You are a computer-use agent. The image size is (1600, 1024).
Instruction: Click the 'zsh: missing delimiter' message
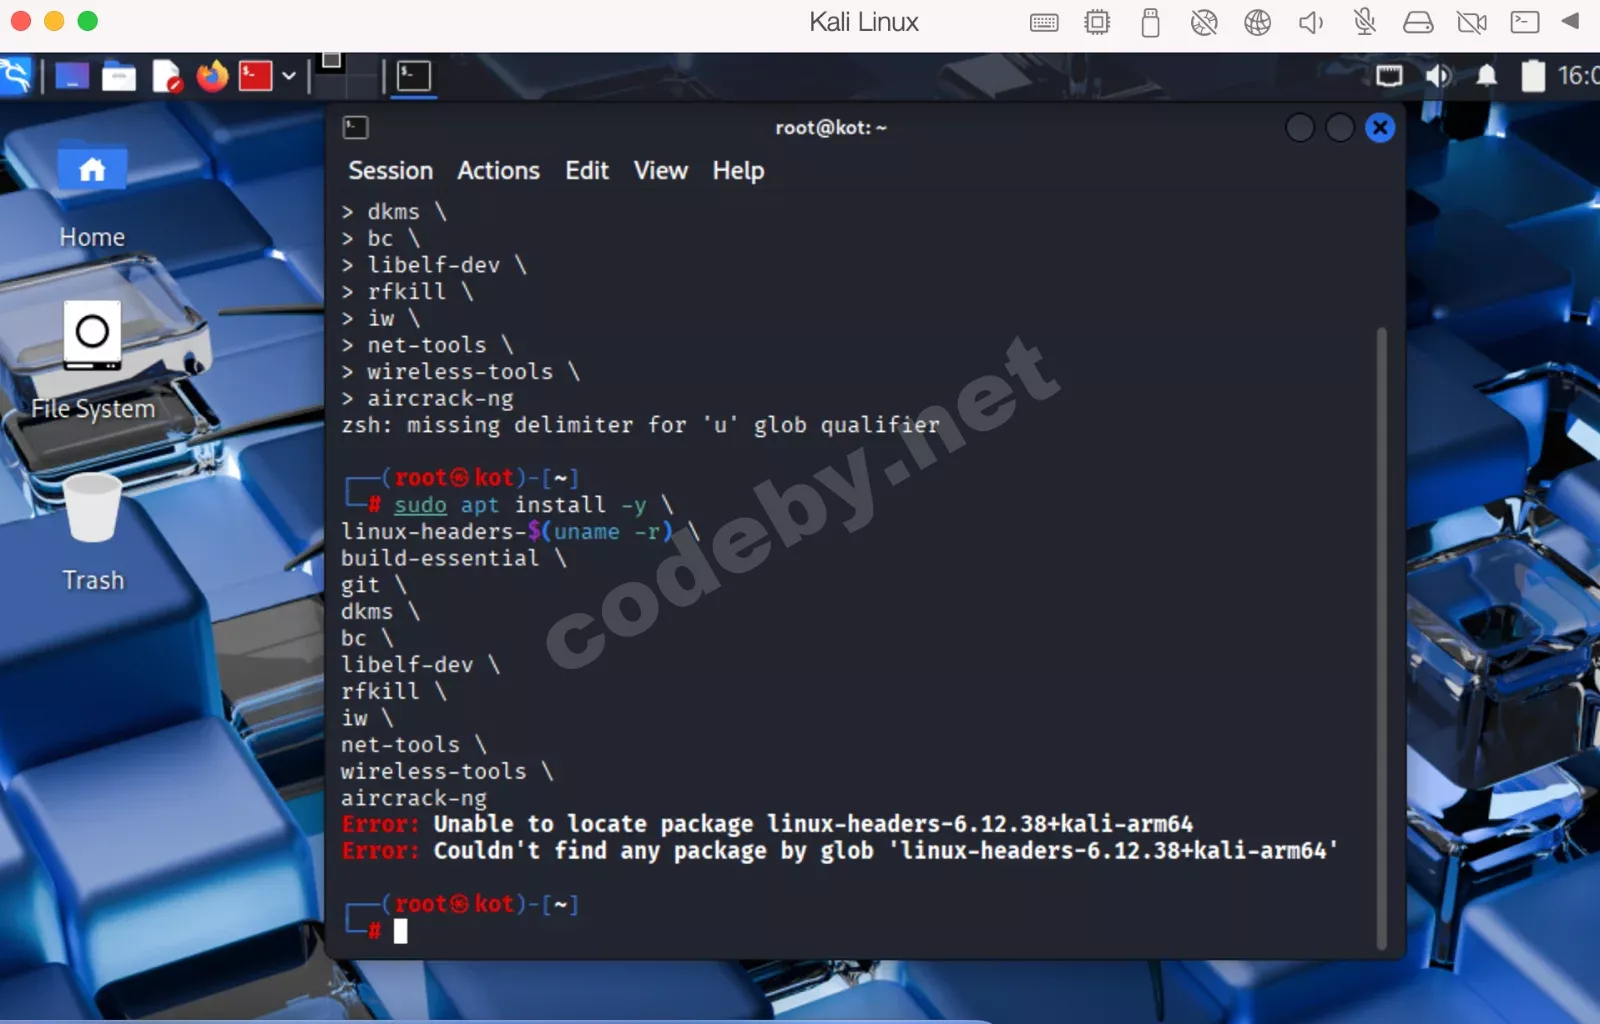coord(640,425)
